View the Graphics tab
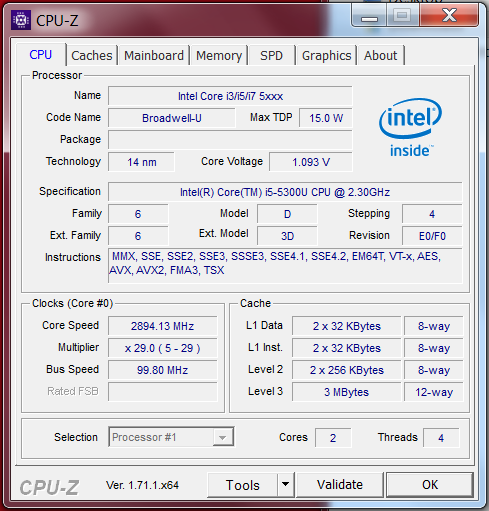The image size is (489, 511). (x=326, y=55)
